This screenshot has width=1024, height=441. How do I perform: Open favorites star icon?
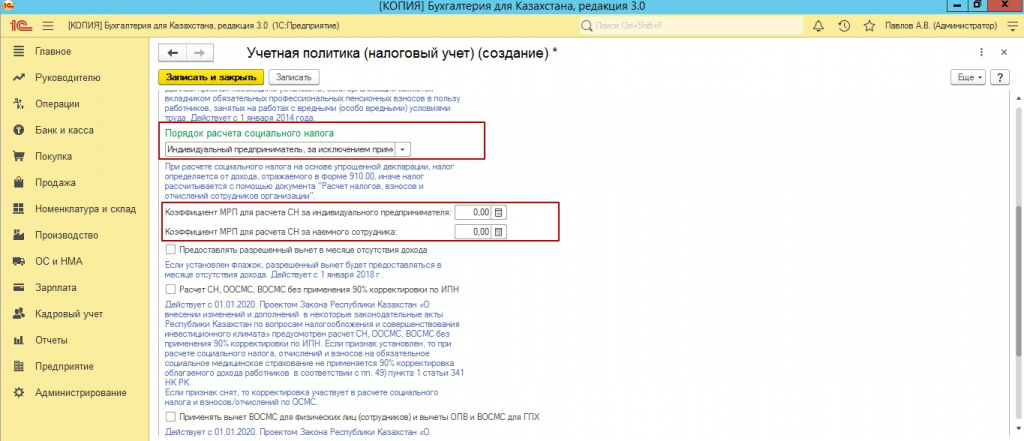tap(869, 26)
